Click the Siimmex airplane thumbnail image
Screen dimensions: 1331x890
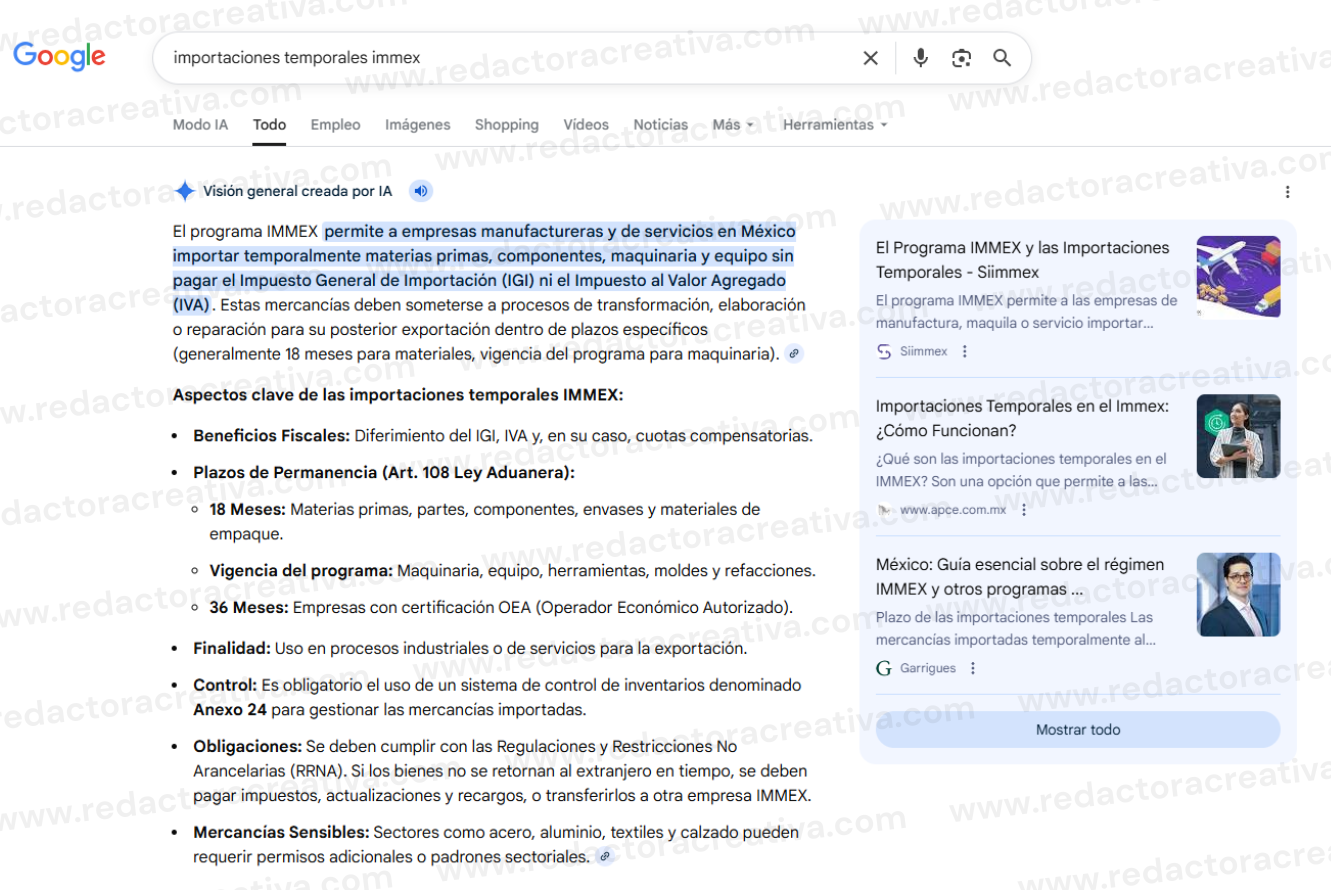coord(1238,278)
